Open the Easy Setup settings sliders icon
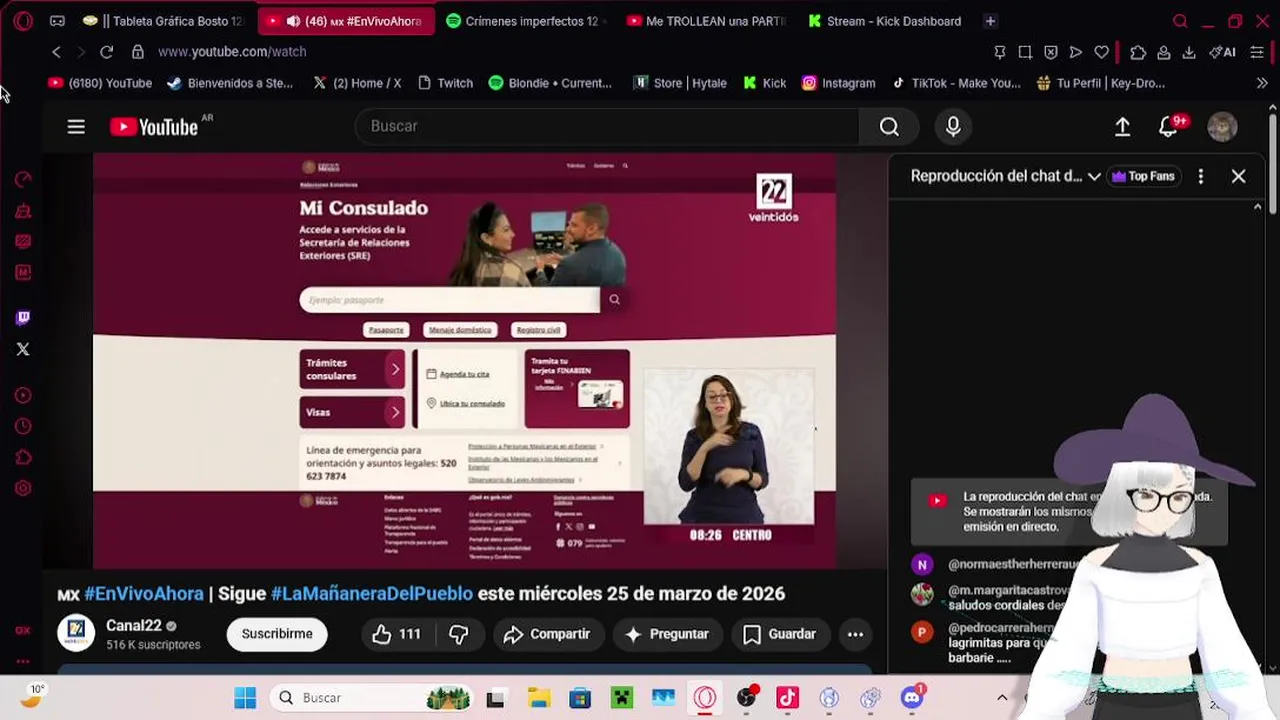 [x=1257, y=52]
